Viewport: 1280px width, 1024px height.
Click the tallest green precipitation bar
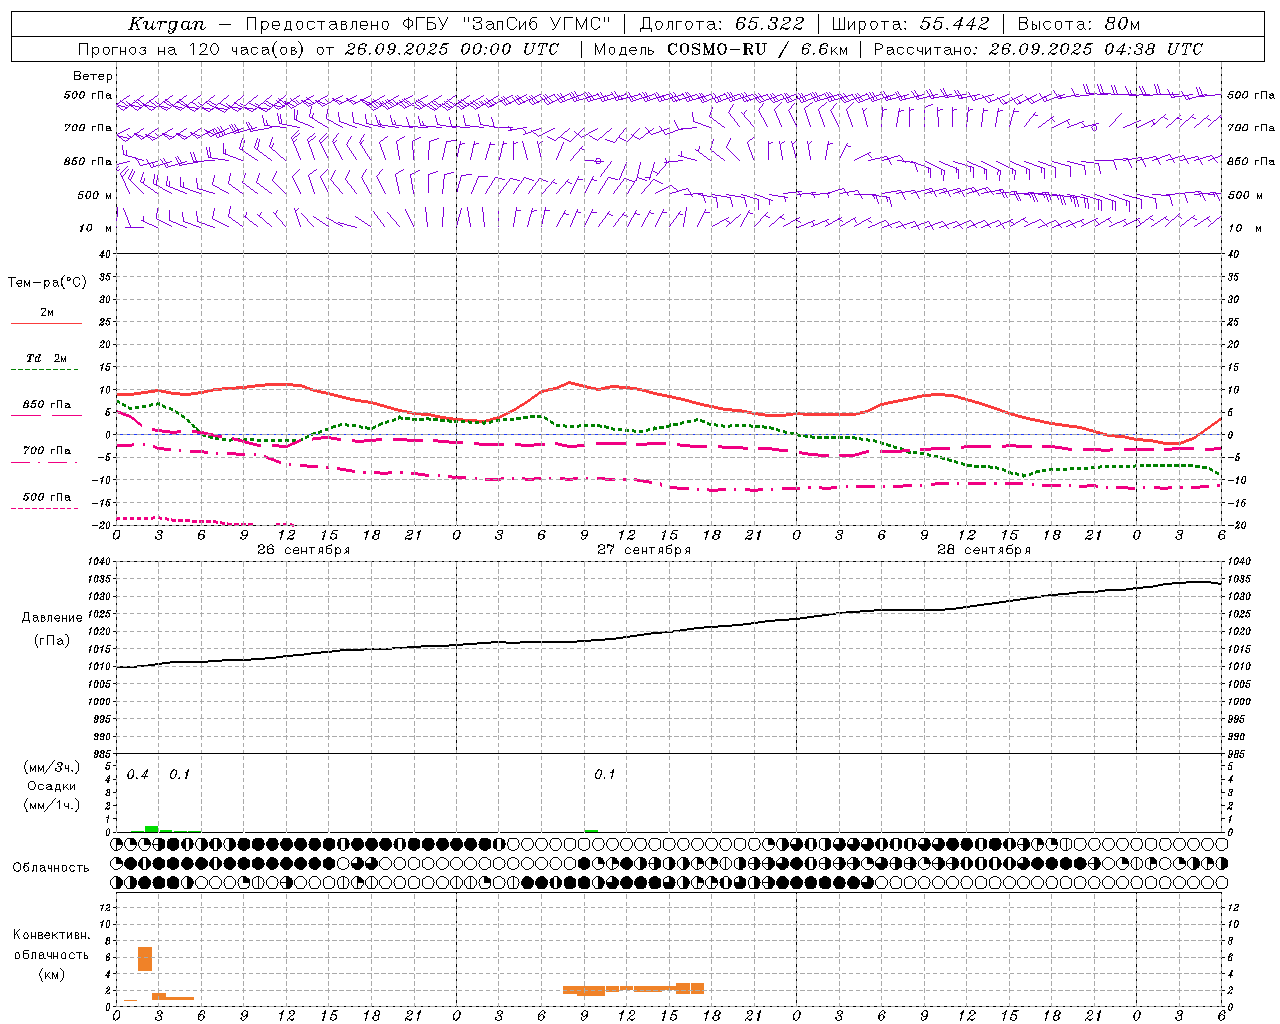151,828
